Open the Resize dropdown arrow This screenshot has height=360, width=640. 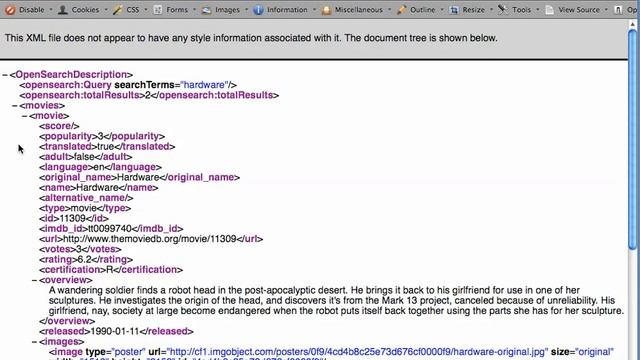point(491,9)
